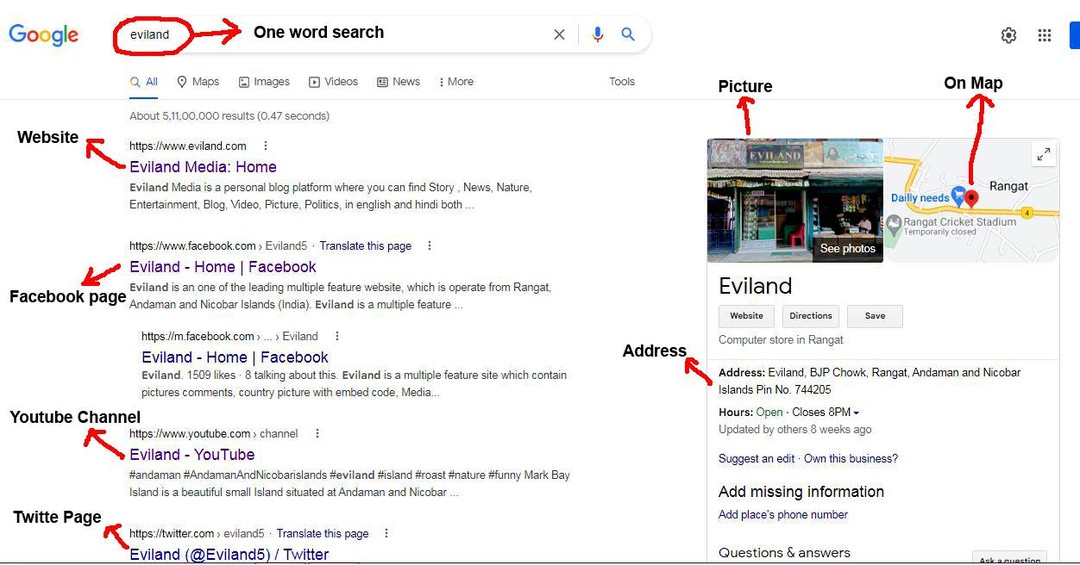The width and height of the screenshot is (1080, 565).
Task: Click the Questions & answers heading
Action: tap(784, 552)
